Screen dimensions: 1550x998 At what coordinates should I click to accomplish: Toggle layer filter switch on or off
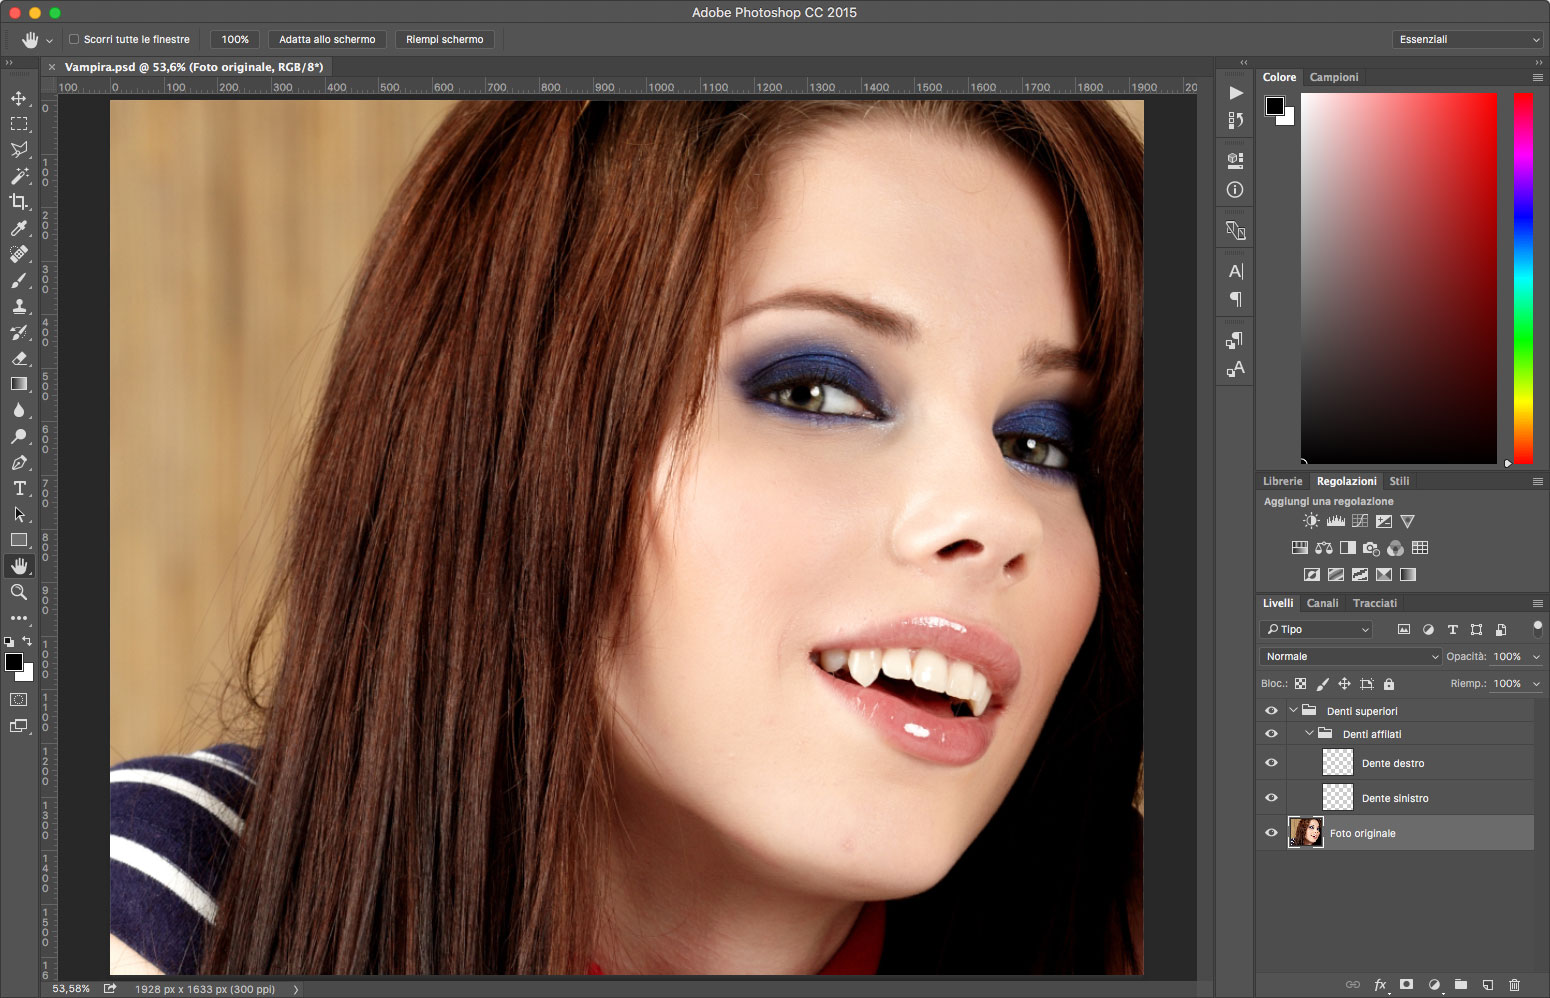(x=1538, y=628)
